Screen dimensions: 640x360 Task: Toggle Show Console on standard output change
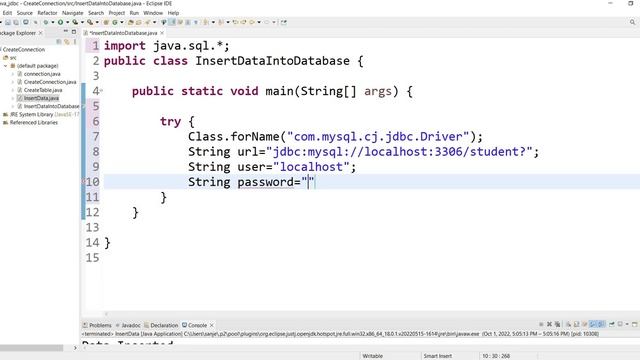(593, 324)
